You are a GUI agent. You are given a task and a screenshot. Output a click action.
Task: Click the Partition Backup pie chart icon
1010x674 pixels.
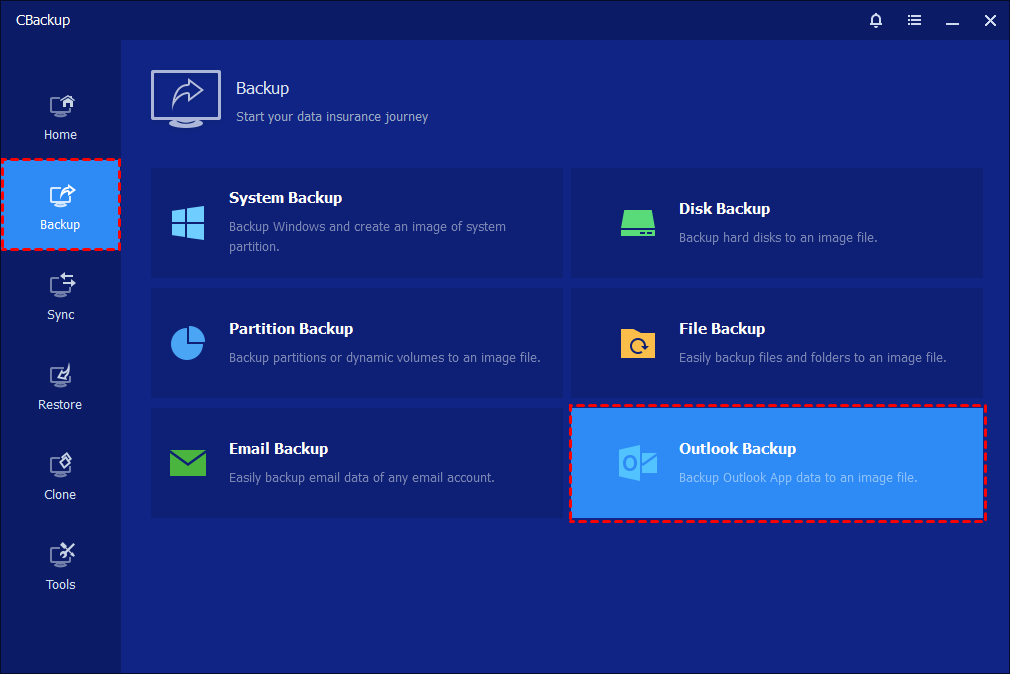tap(188, 342)
